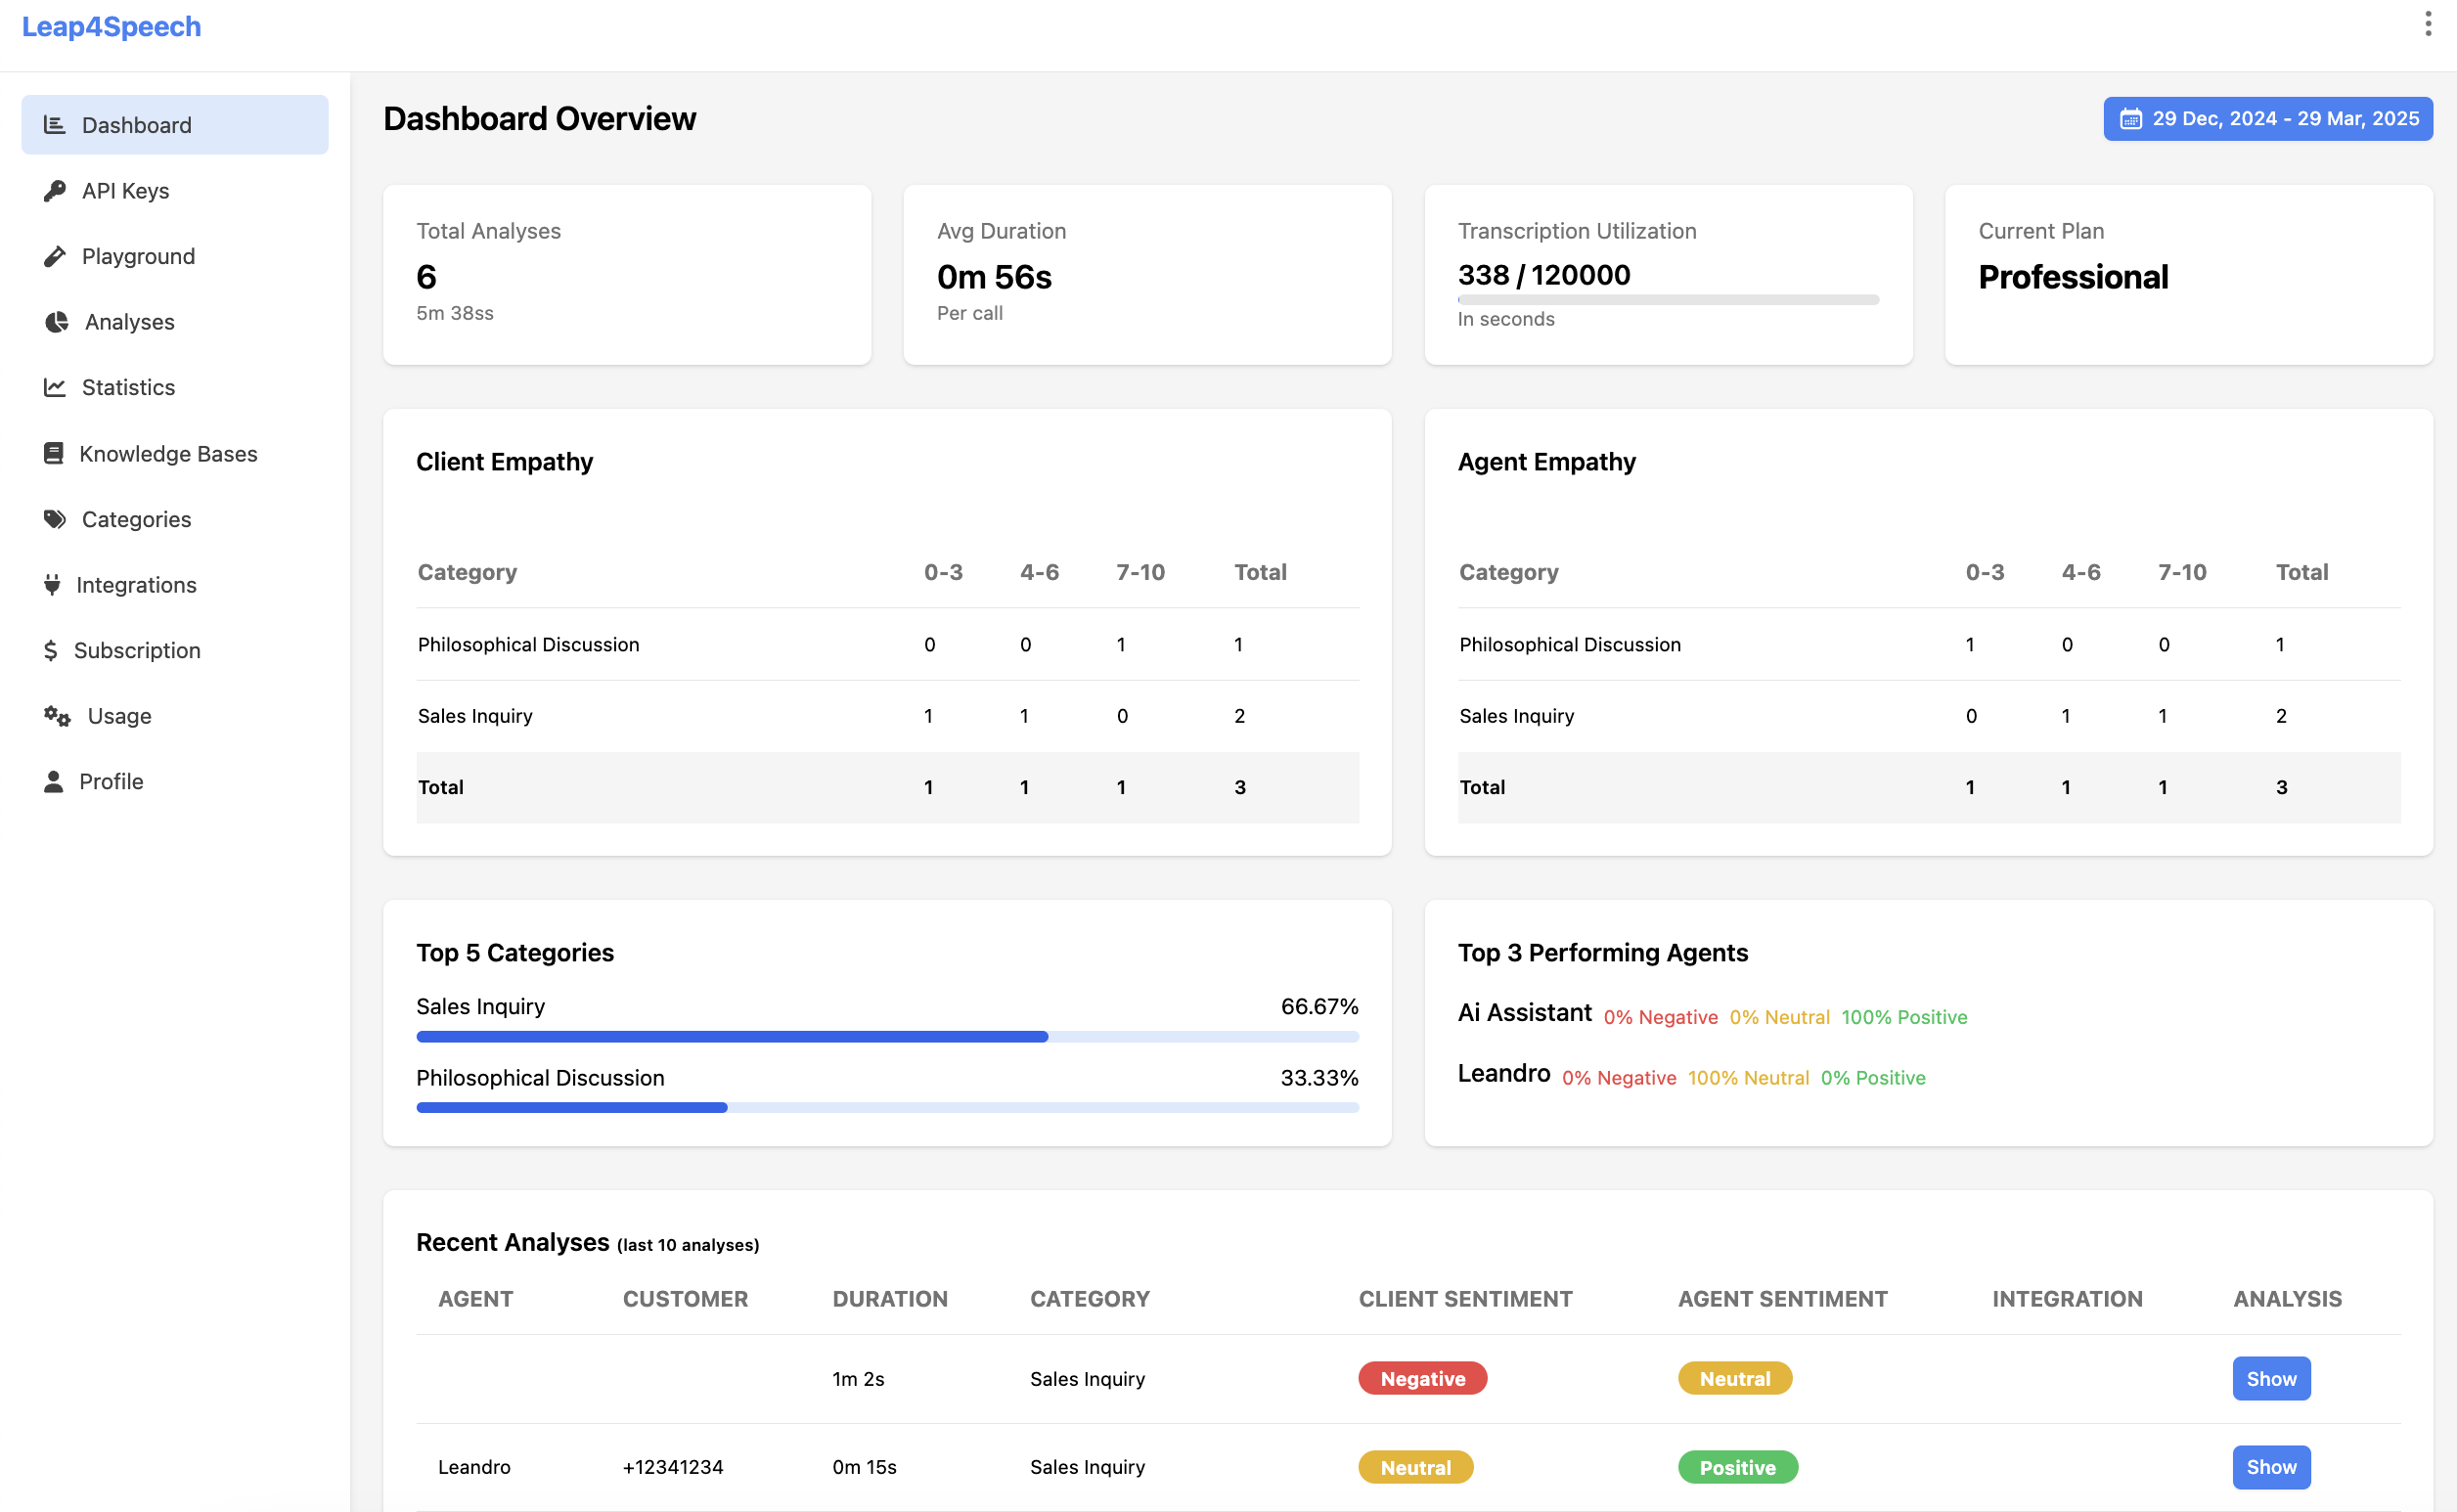Click the Leap4Speech logo link

point(111,27)
